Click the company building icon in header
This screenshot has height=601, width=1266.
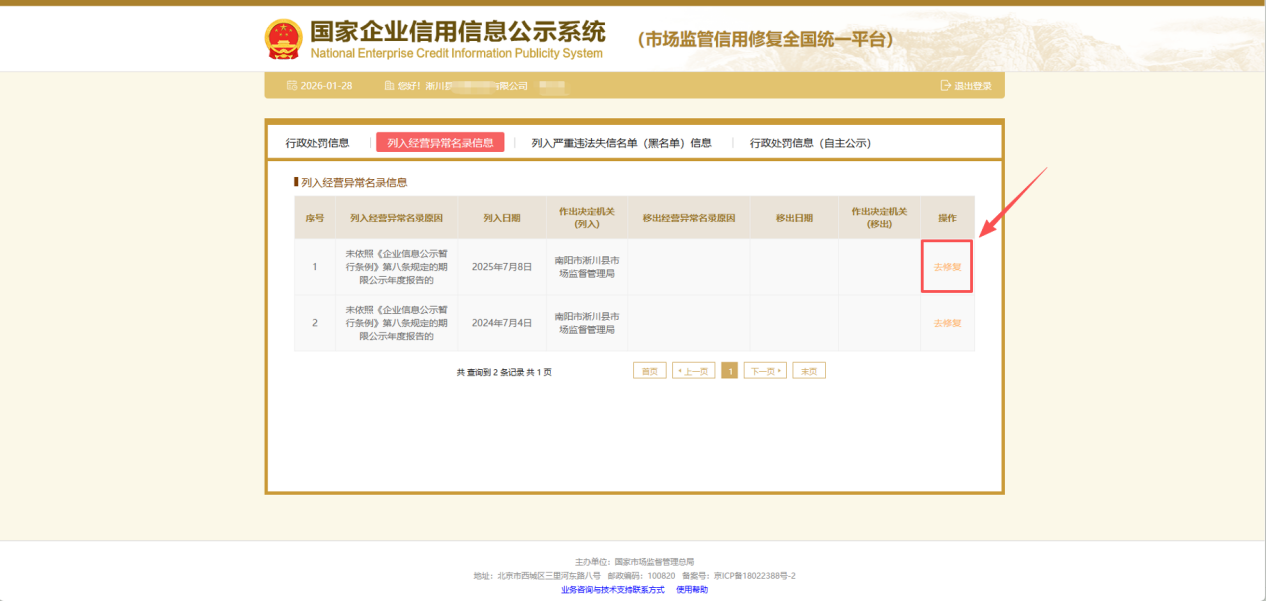click(389, 86)
